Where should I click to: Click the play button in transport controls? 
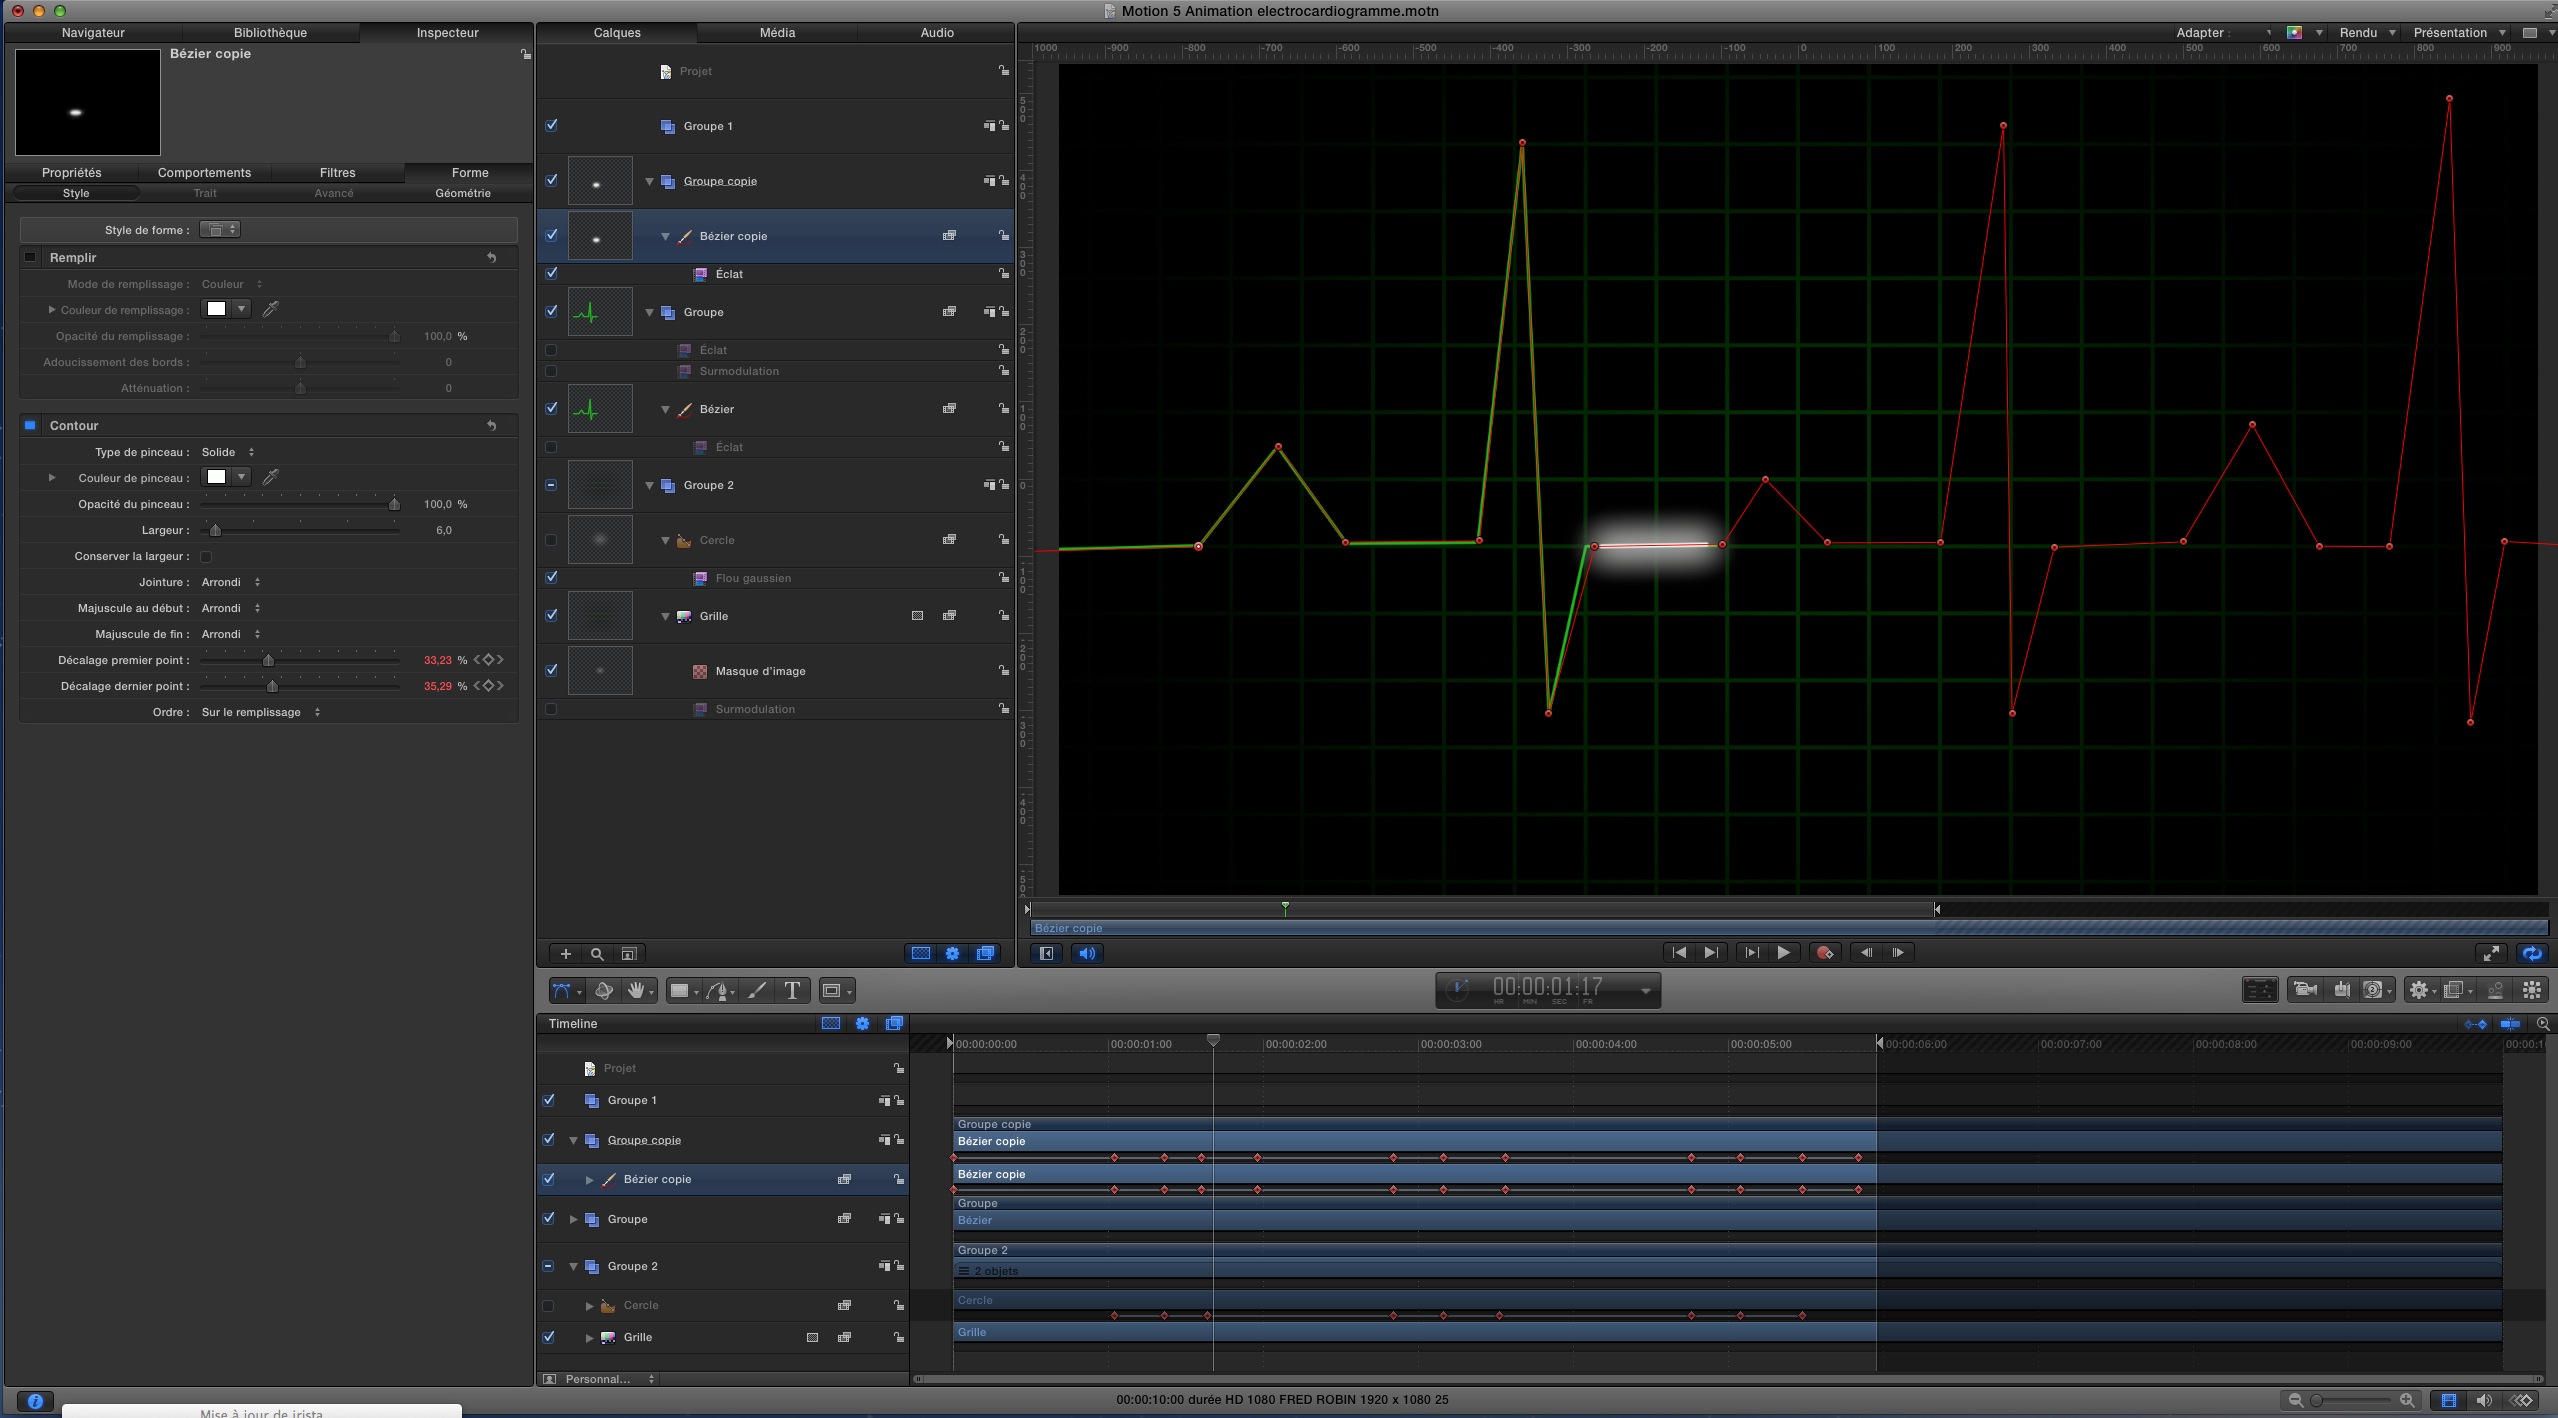tap(1784, 952)
